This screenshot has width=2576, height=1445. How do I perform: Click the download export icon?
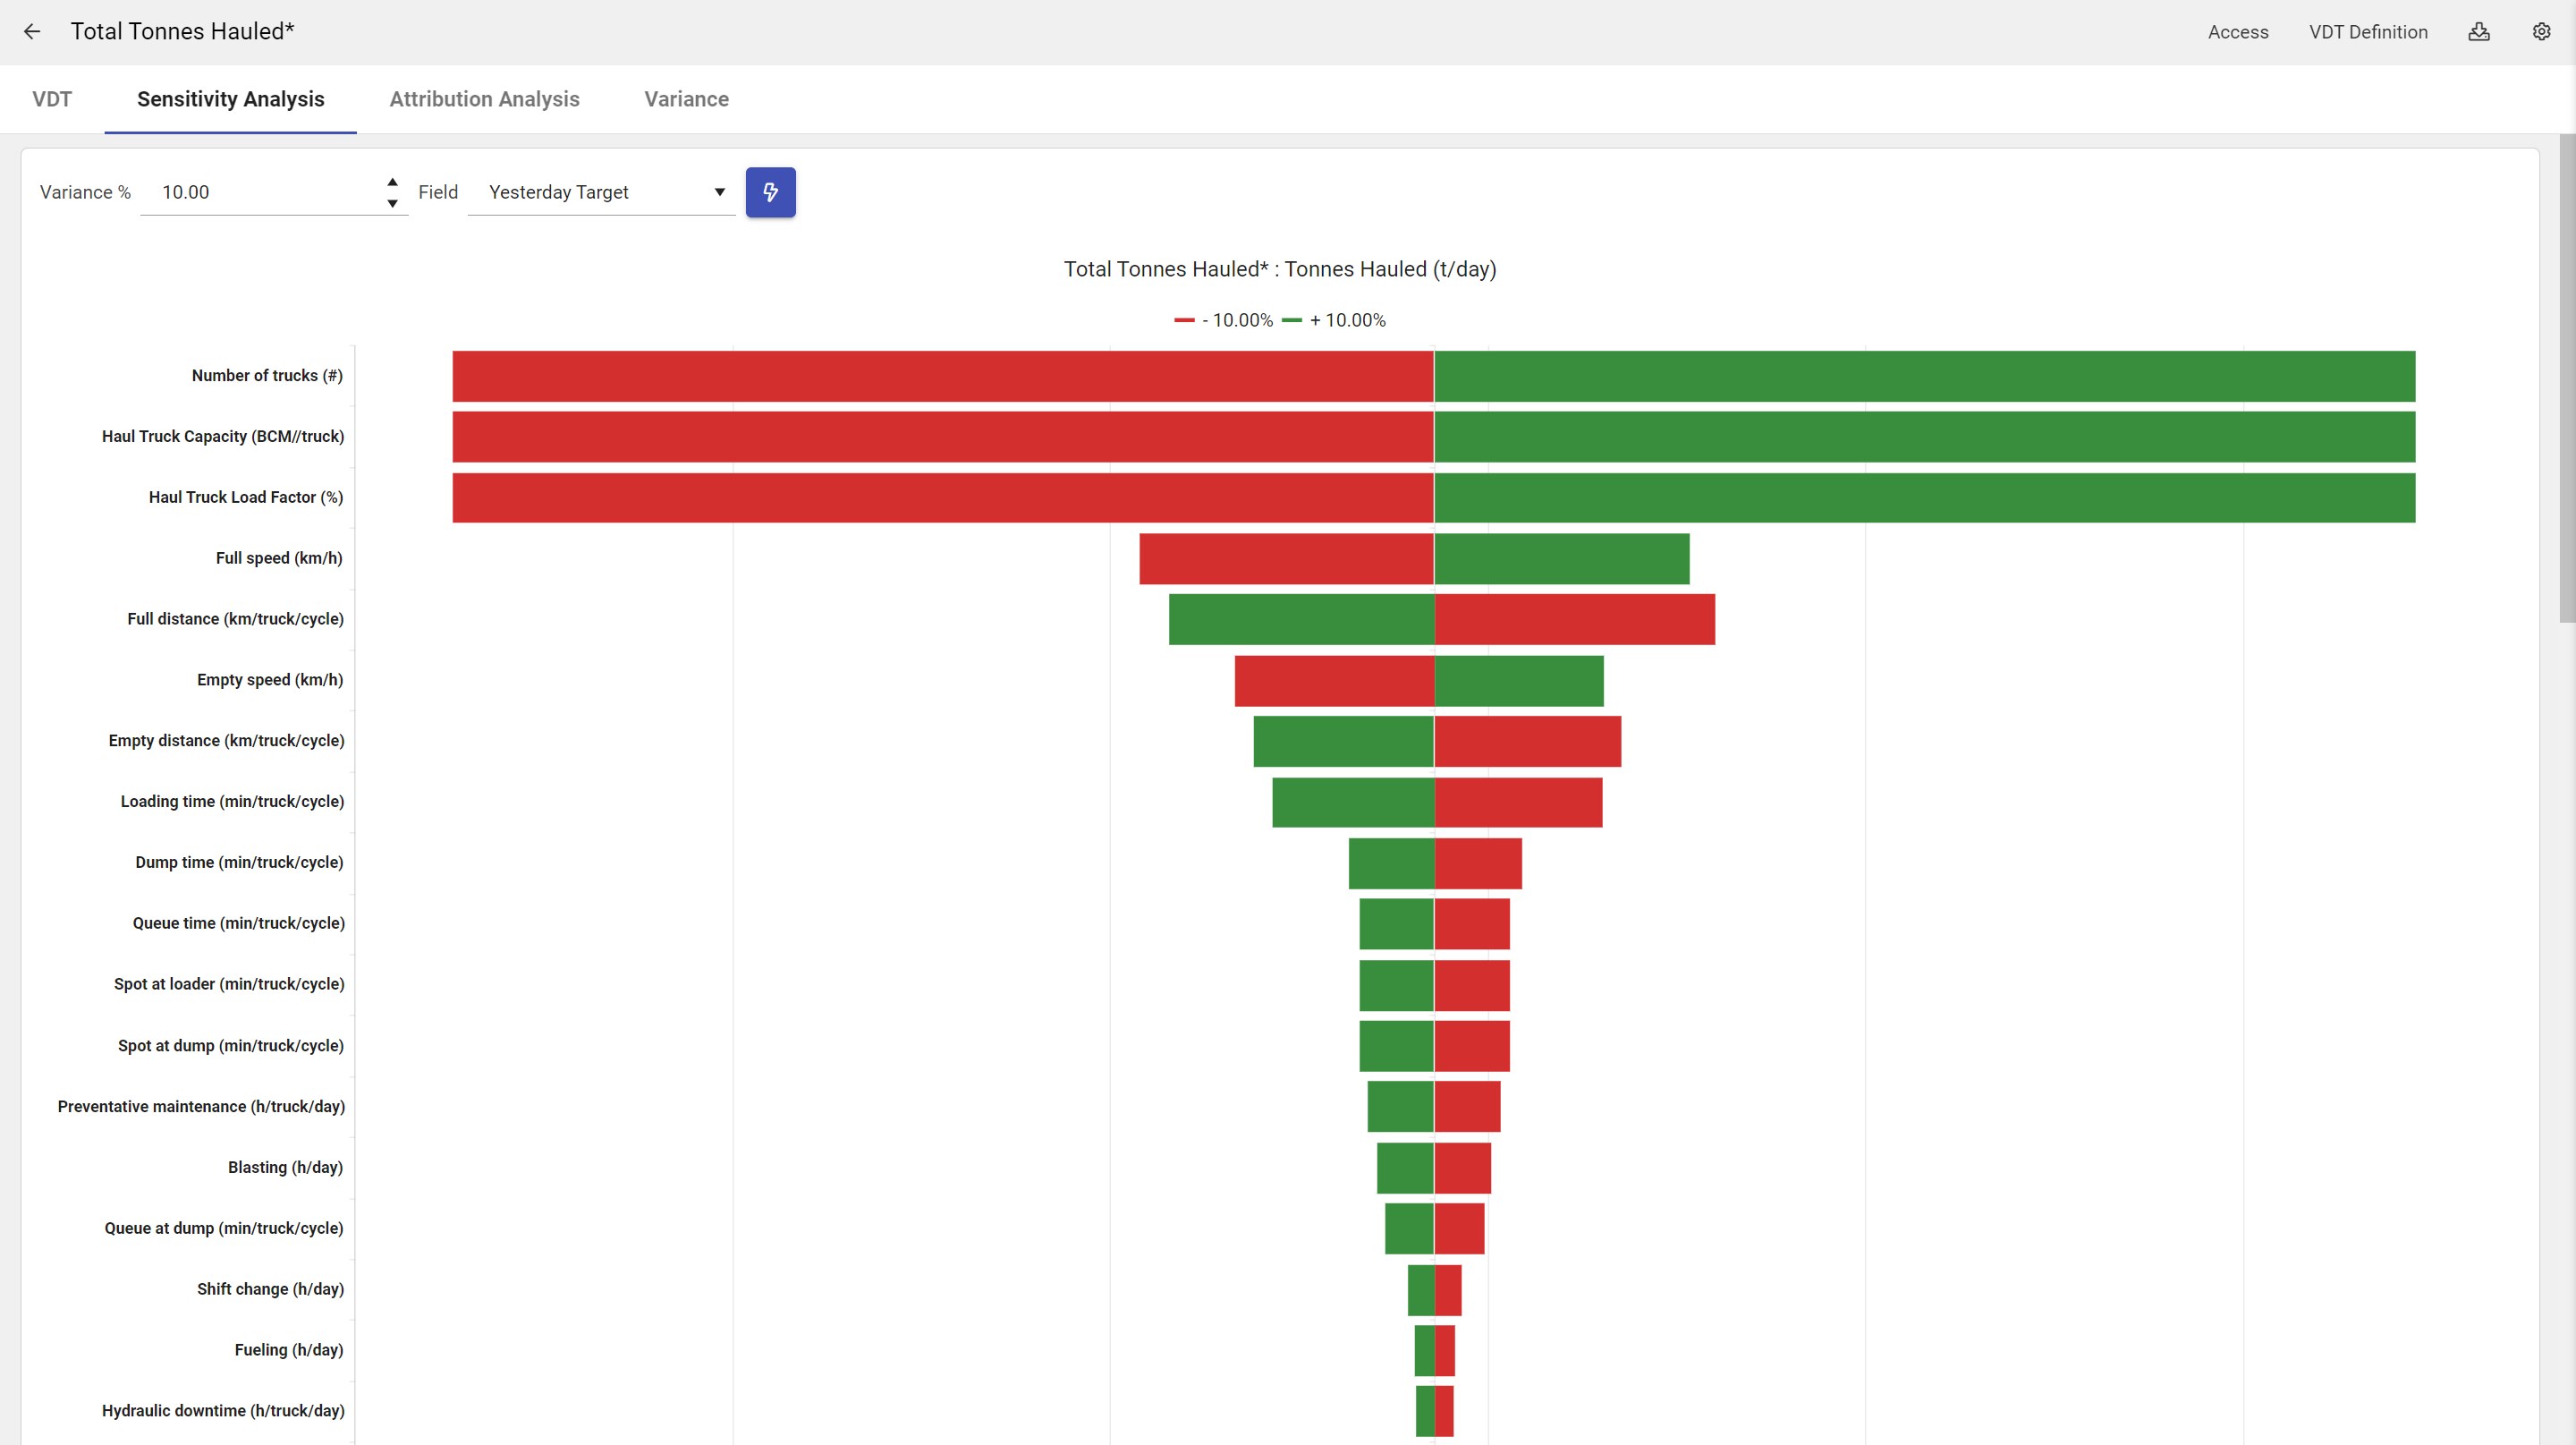pos(2478,32)
